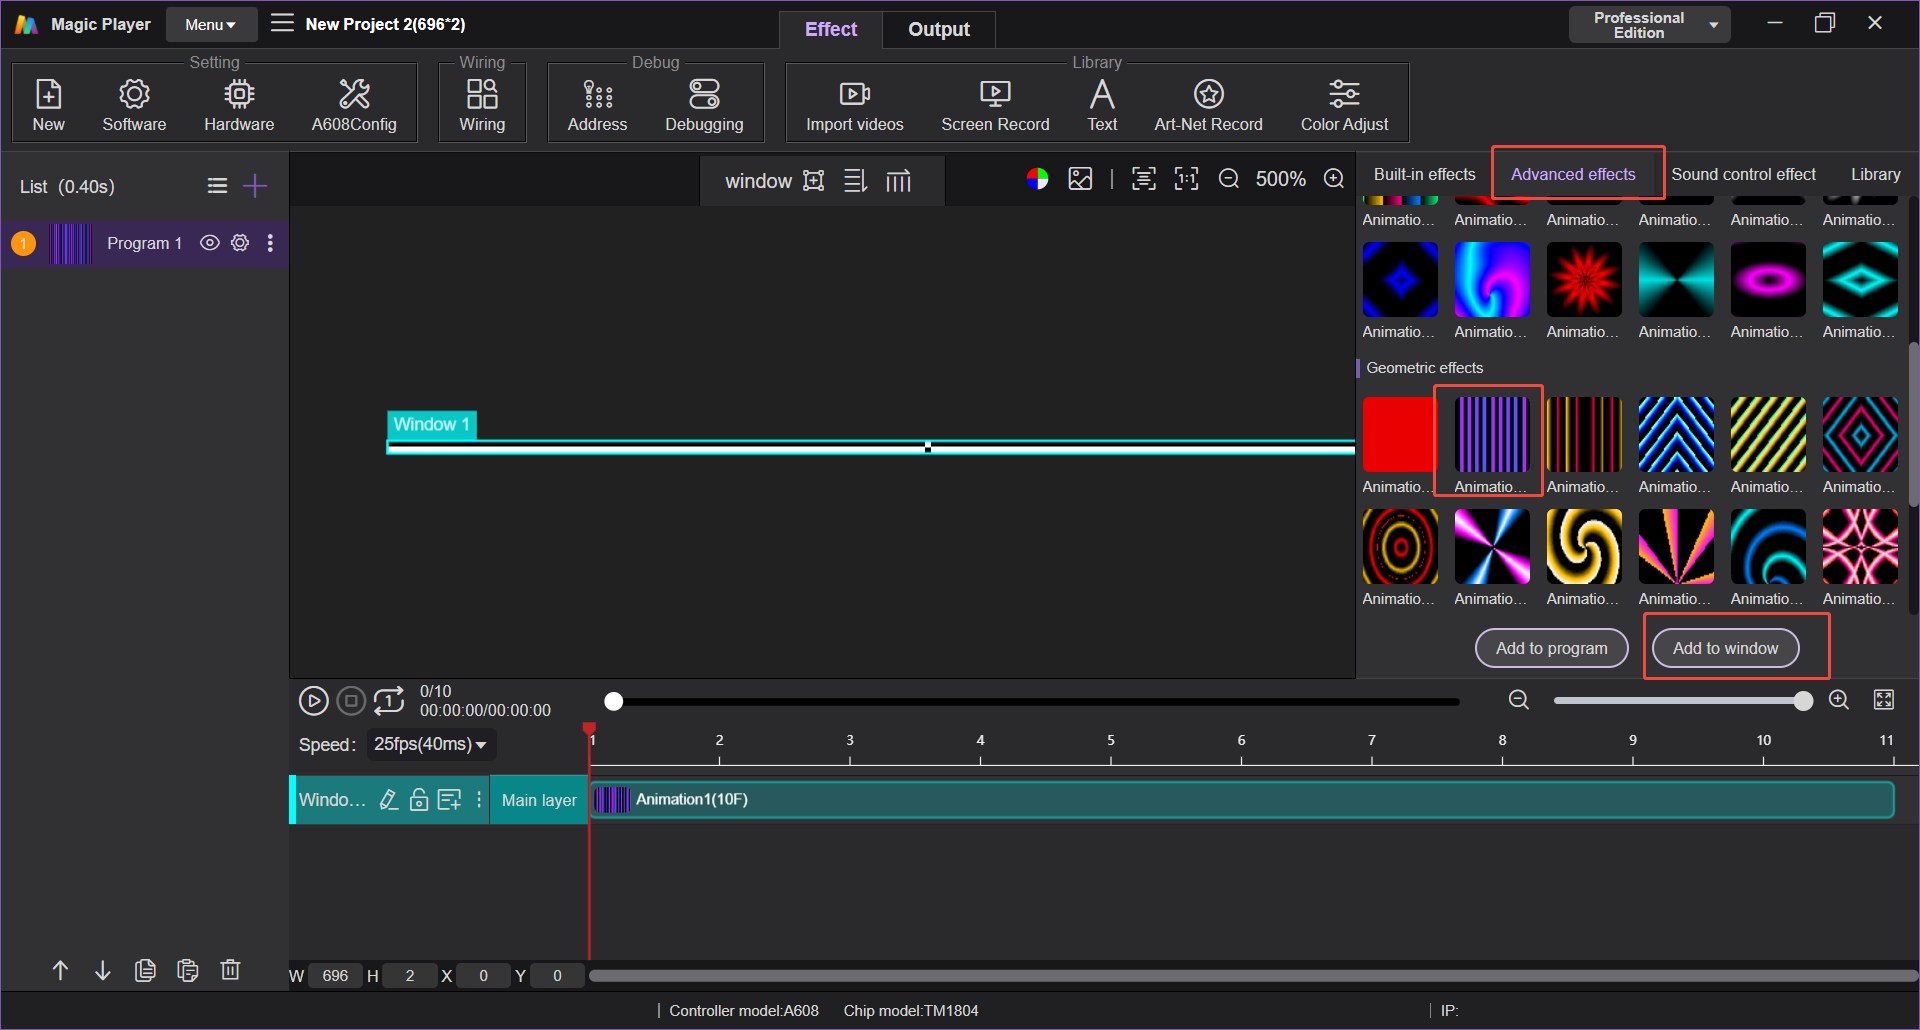Viewport: 1920px width, 1030px height.
Task: Click the Animation1(10F) timeline clip
Action: [1242, 799]
